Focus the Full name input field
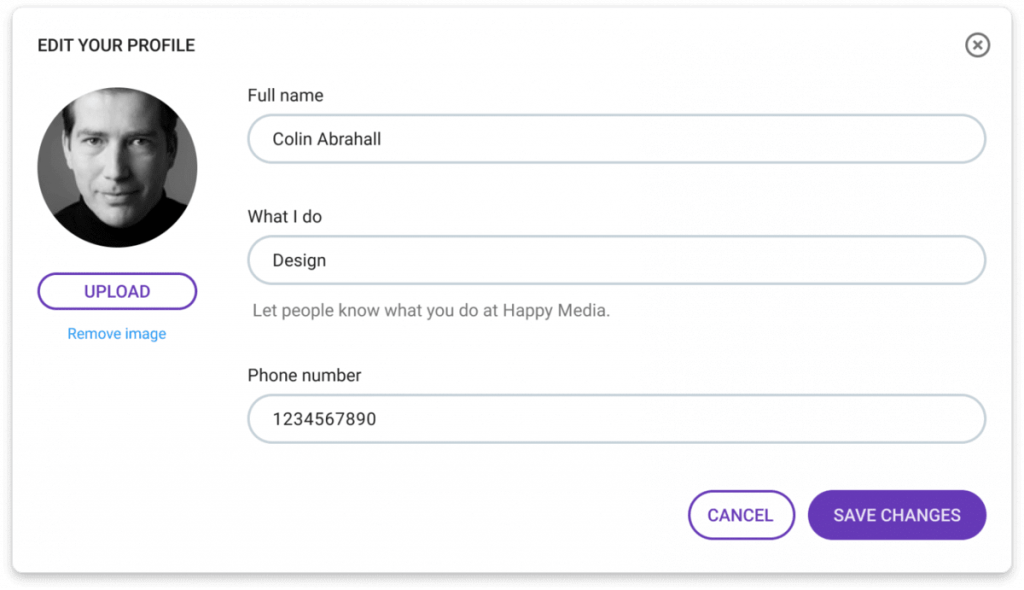The width and height of the screenshot is (1024, 590). (x=616, y=139)
